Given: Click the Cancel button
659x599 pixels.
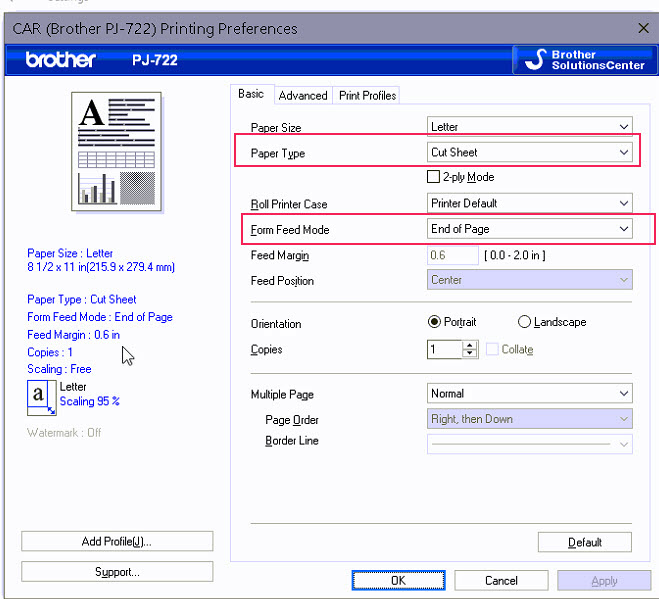Looking at the screenshot, I should pyautogui.click(x=501, y=580).
